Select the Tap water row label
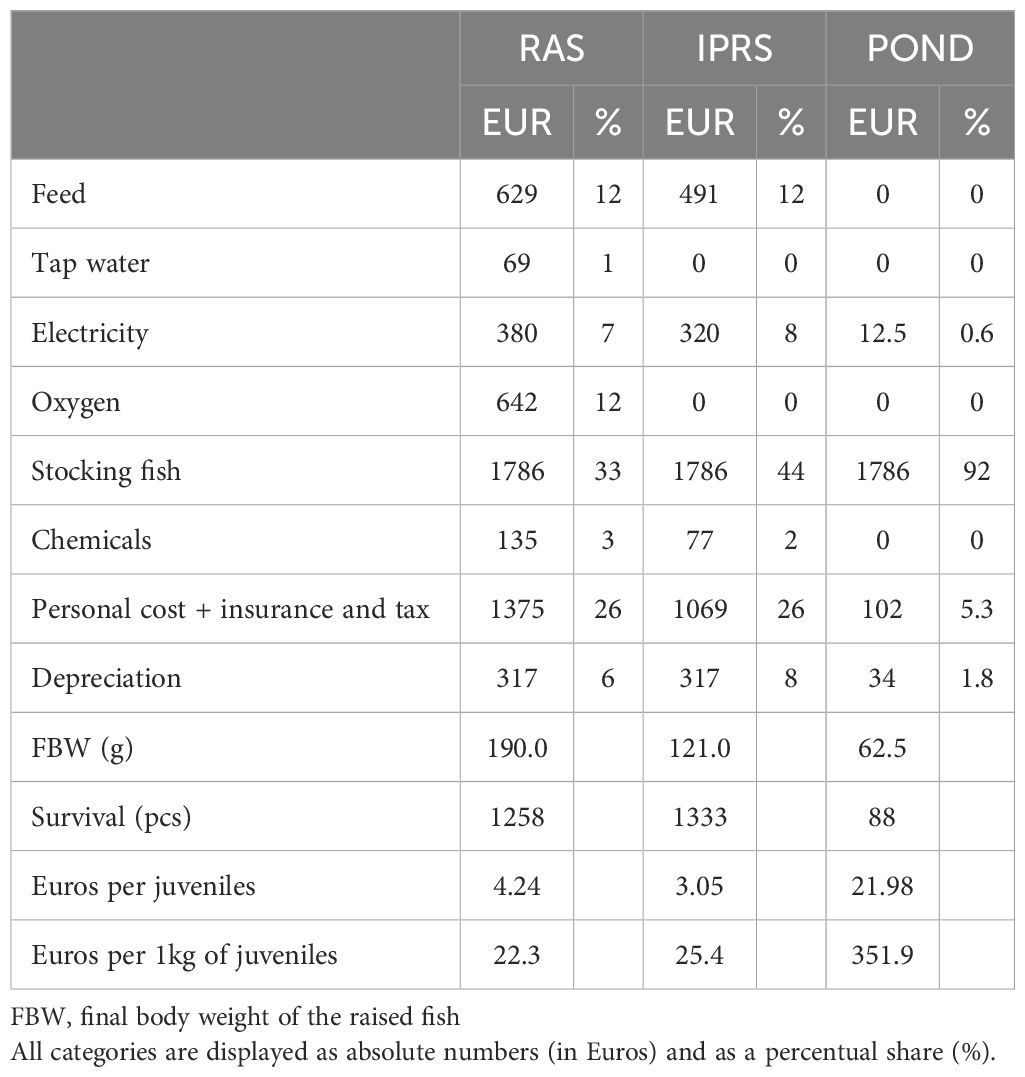 (x=91, y=263)
